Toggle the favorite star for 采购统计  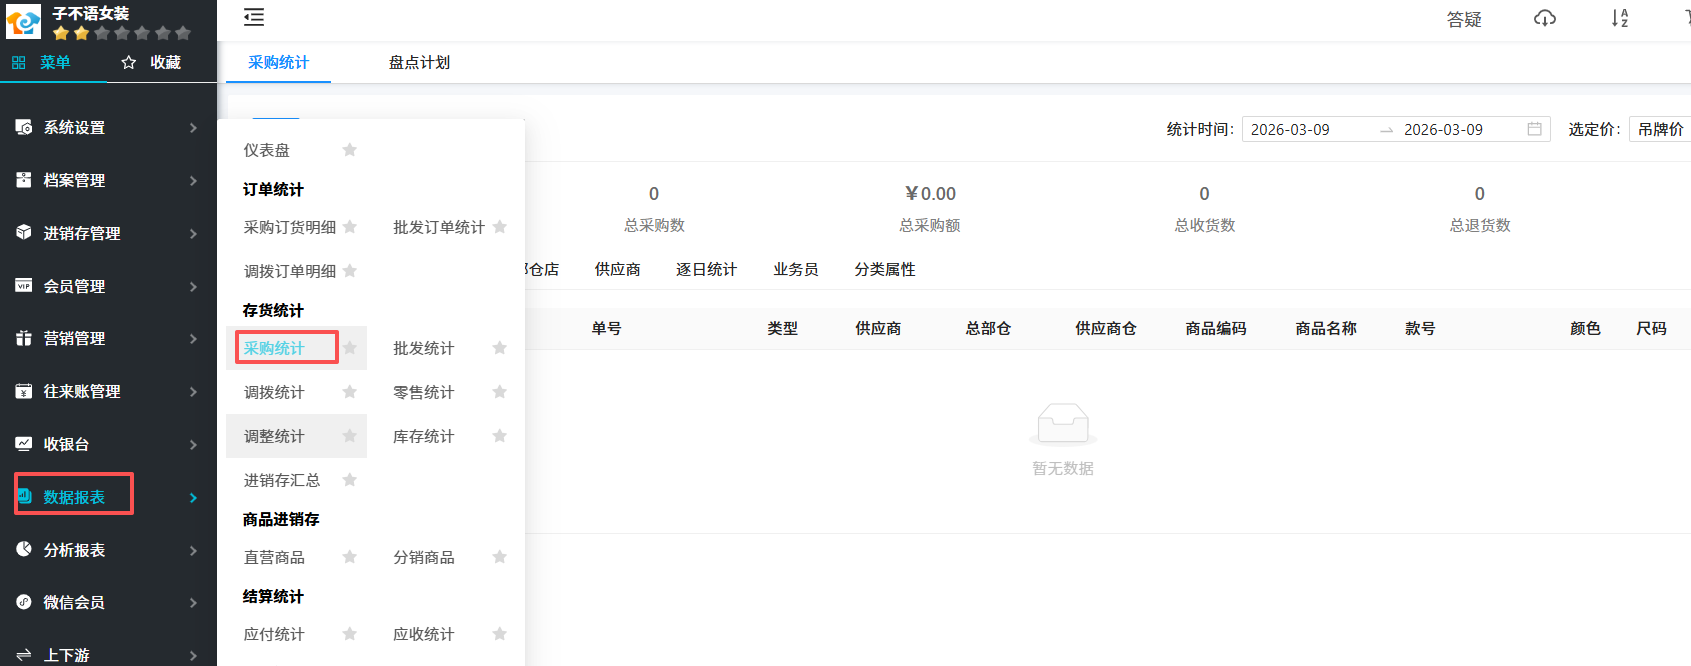(x=350, y=348)
